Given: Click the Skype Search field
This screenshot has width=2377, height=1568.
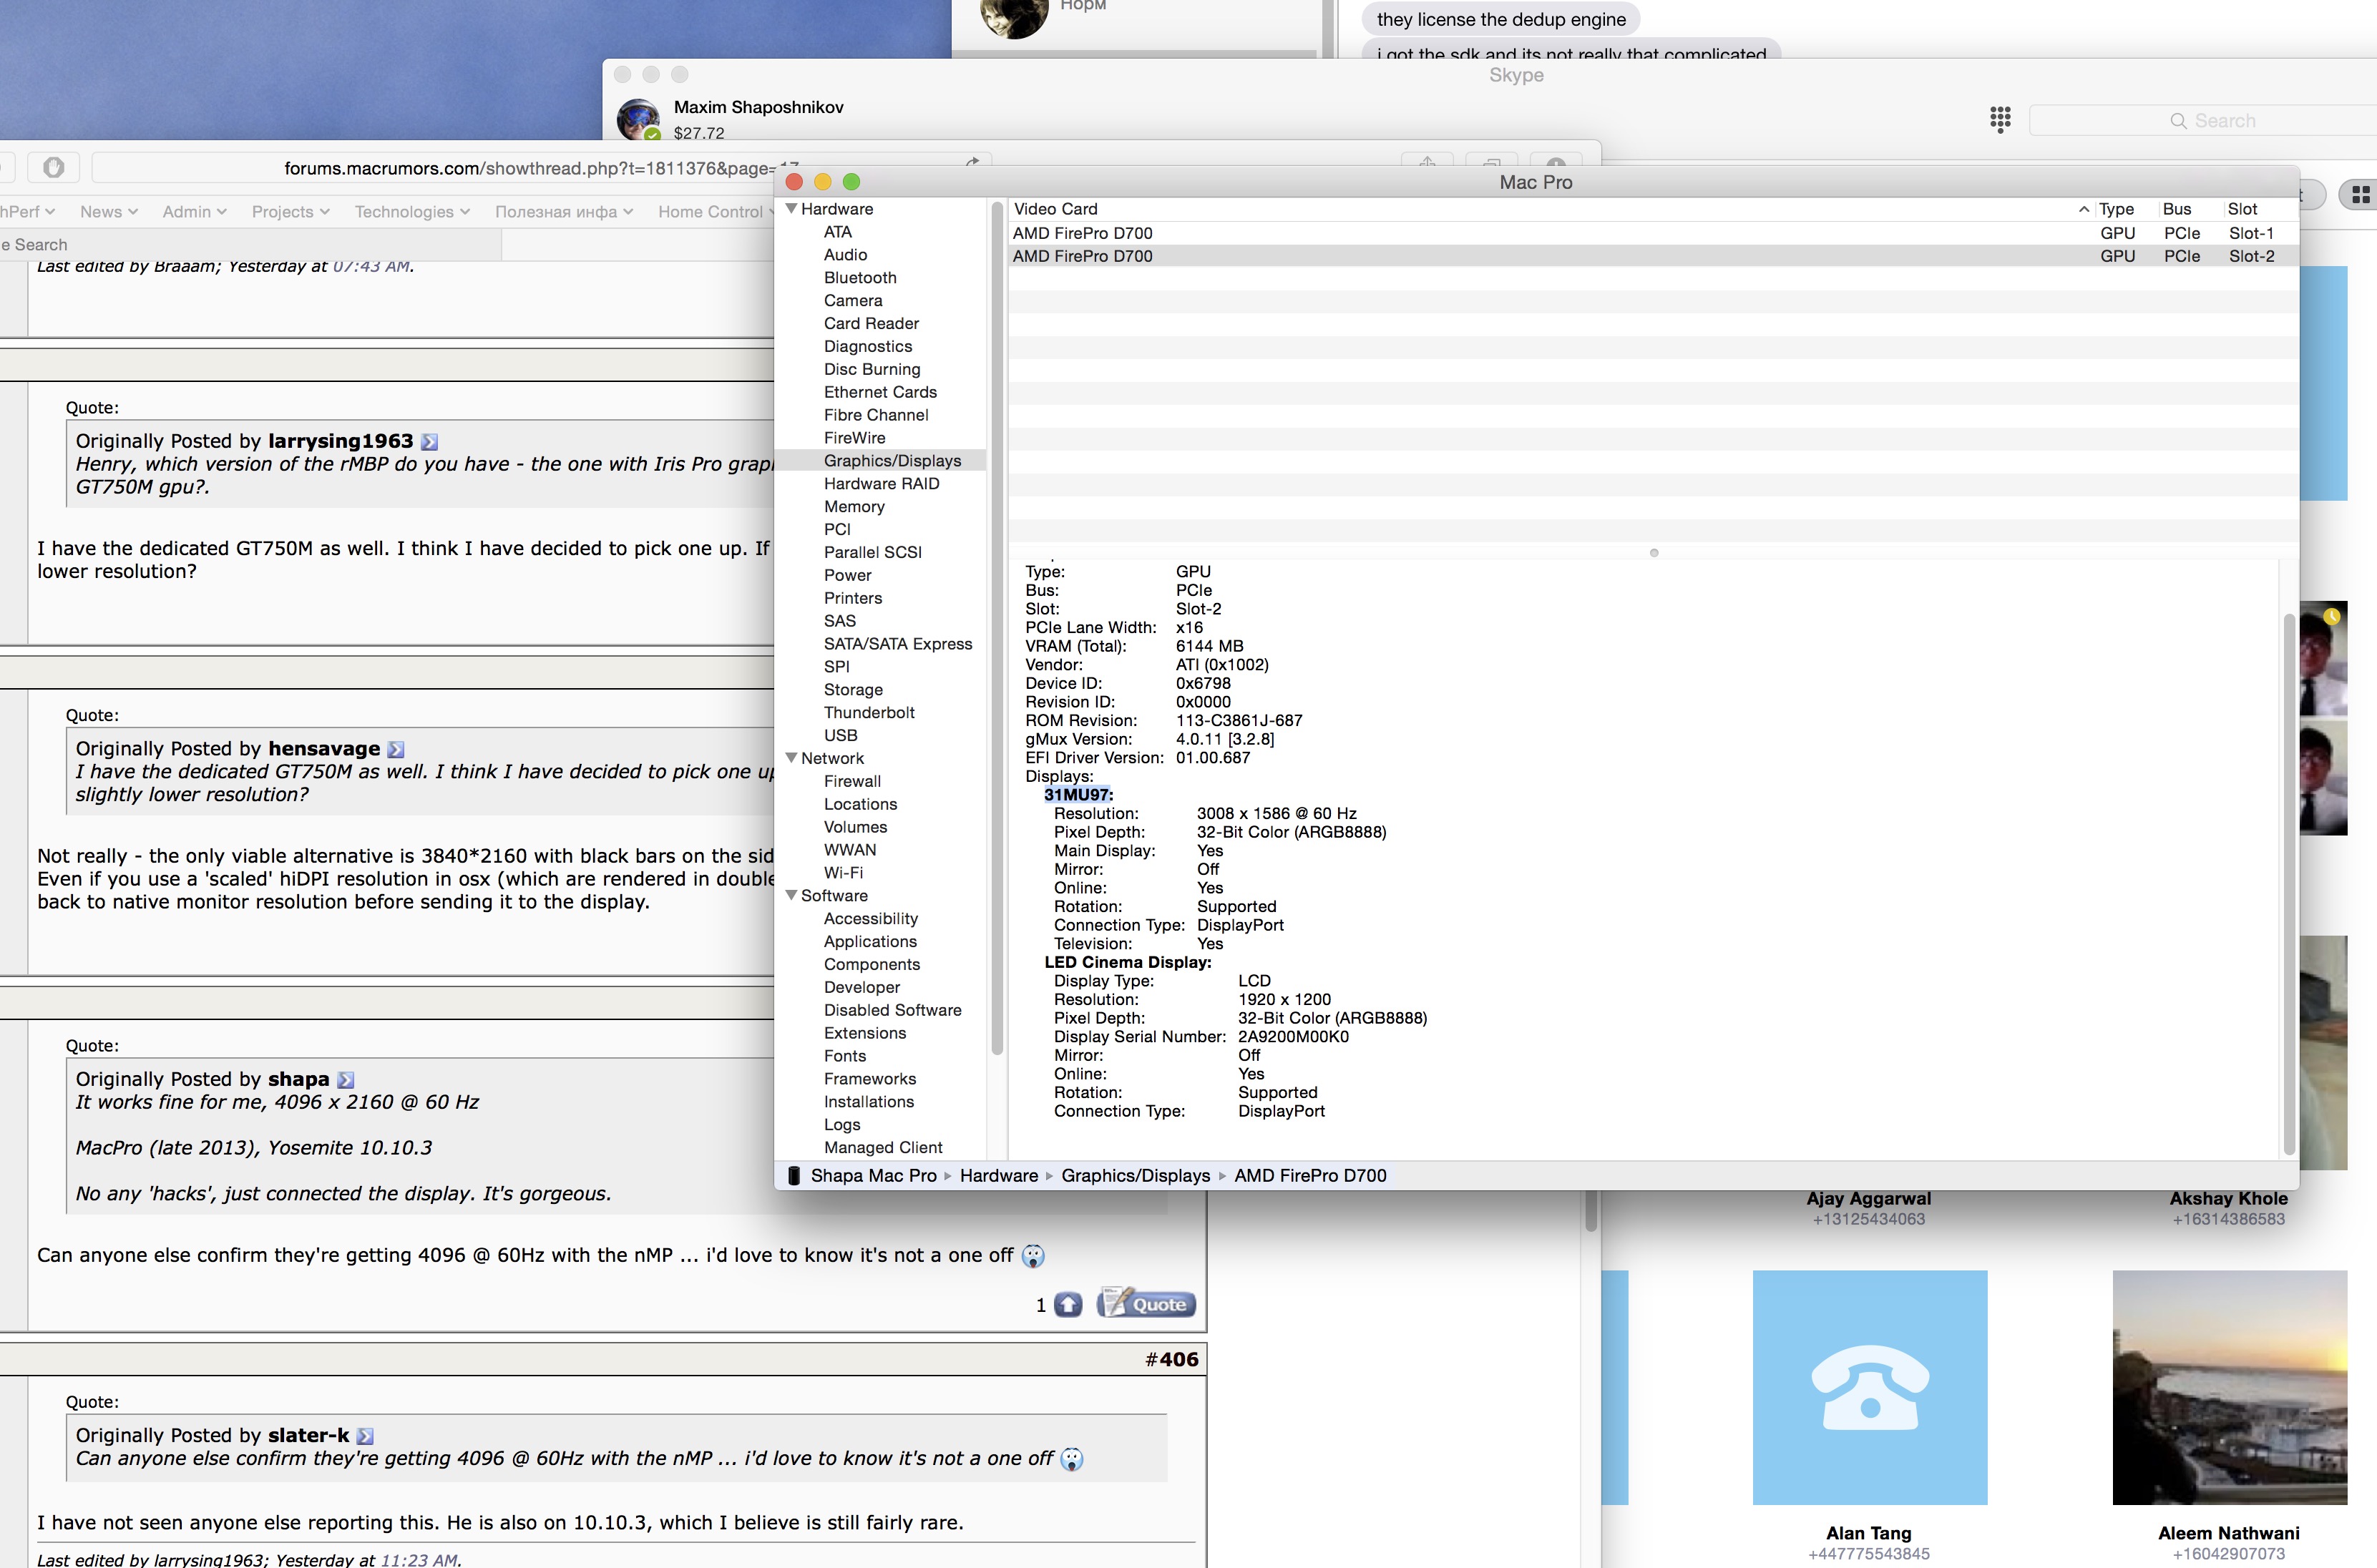Looking at the screenshot, I should (2204, 121).
